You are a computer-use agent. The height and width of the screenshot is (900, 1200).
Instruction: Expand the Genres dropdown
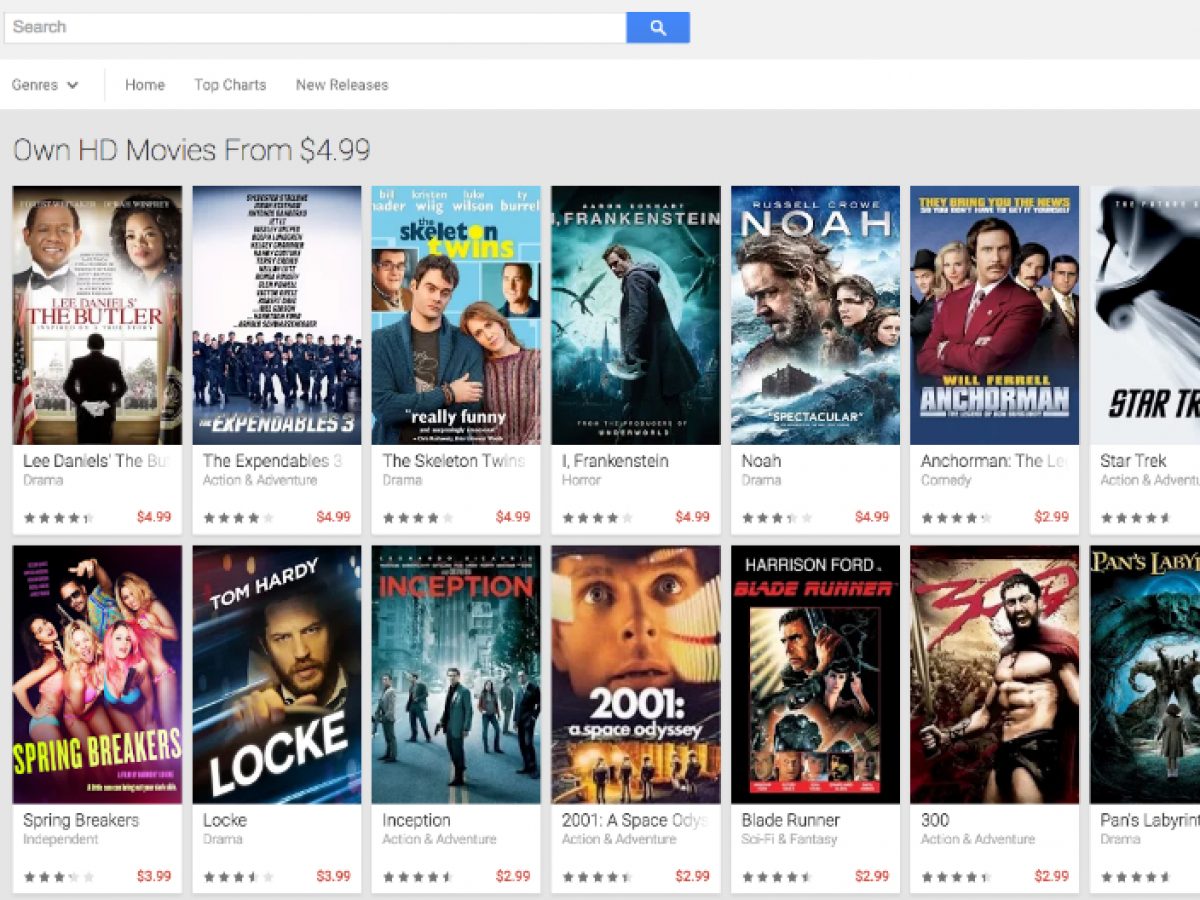click(x=45, y=85)
